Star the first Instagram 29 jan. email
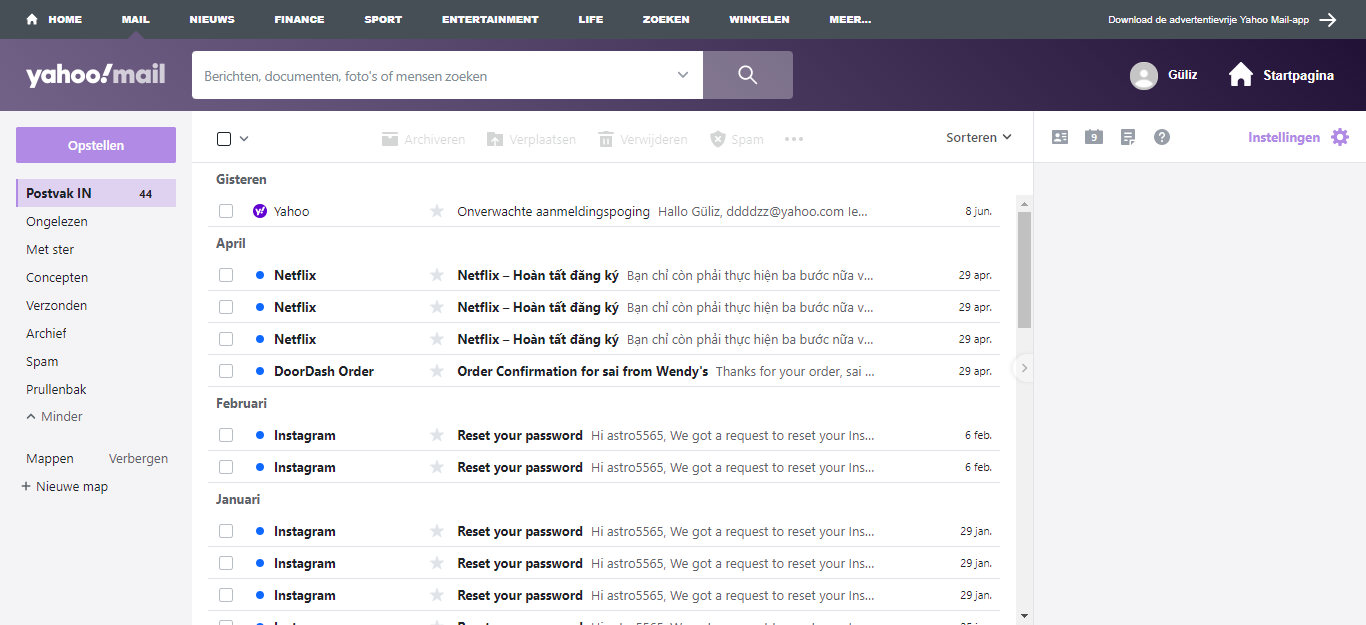Viewport: 1366px width, 625px height. click(436, 531)
